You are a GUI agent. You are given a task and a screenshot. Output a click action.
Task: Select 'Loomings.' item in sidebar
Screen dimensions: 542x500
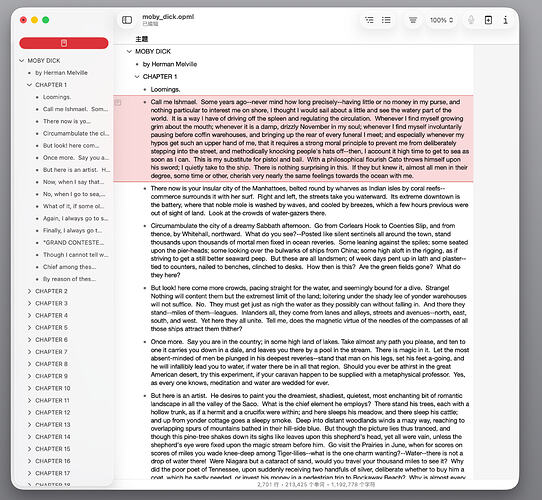(57, 97)
